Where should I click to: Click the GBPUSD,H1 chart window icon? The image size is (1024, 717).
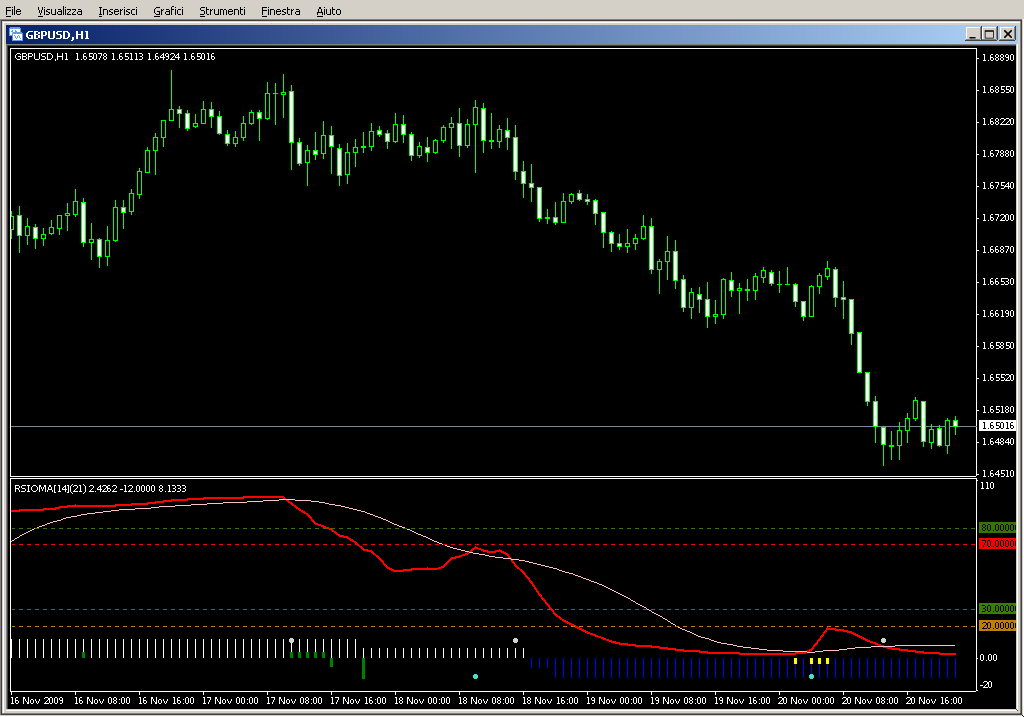(16, 35)
